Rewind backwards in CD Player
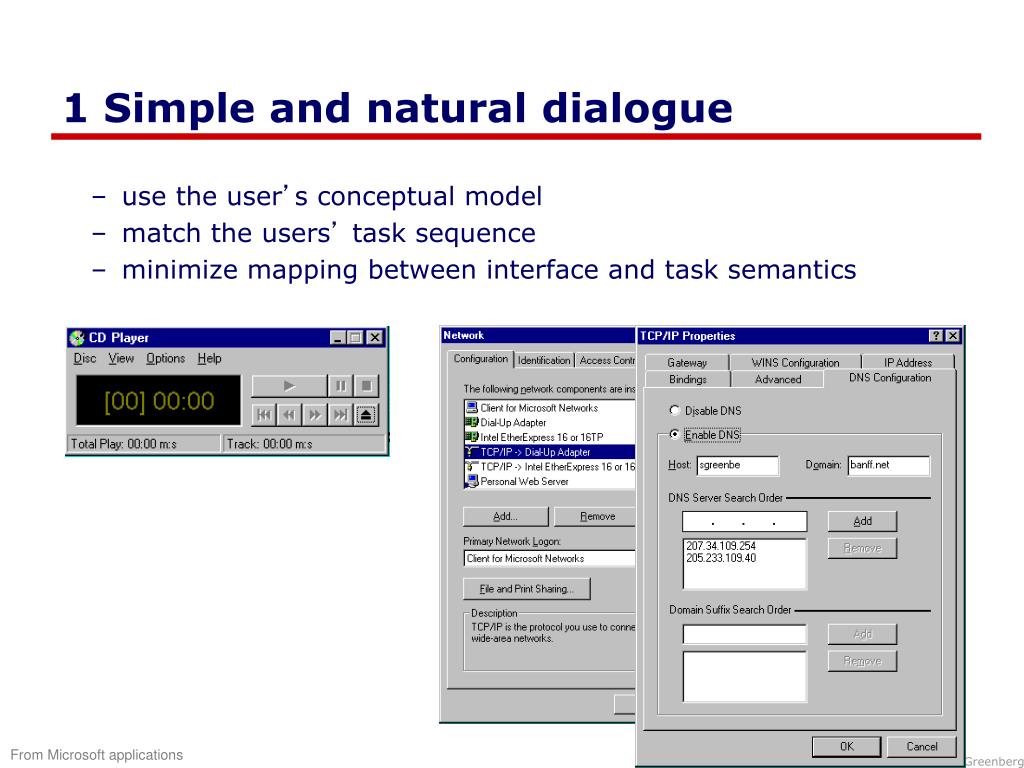This screenshot has height=768, width=1024. pos(289,415)
